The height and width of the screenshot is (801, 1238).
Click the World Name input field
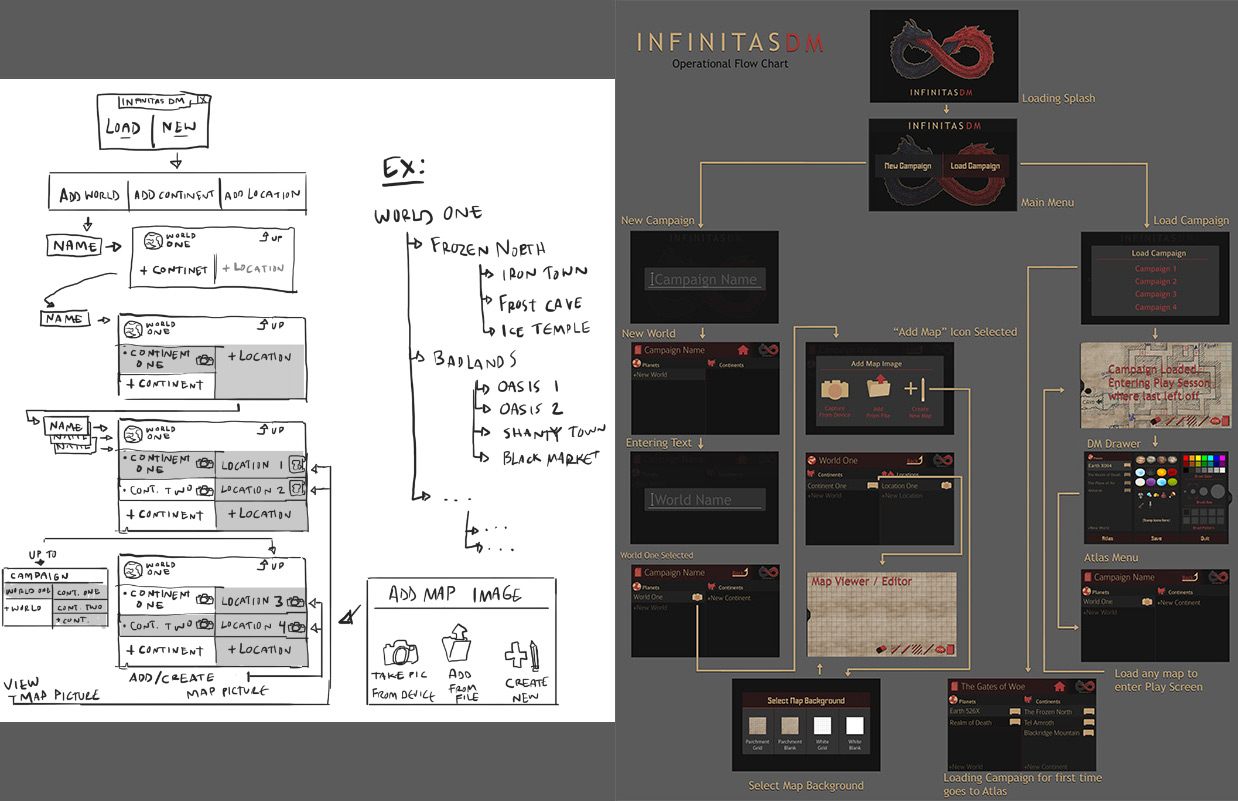[x=705, y=500]
